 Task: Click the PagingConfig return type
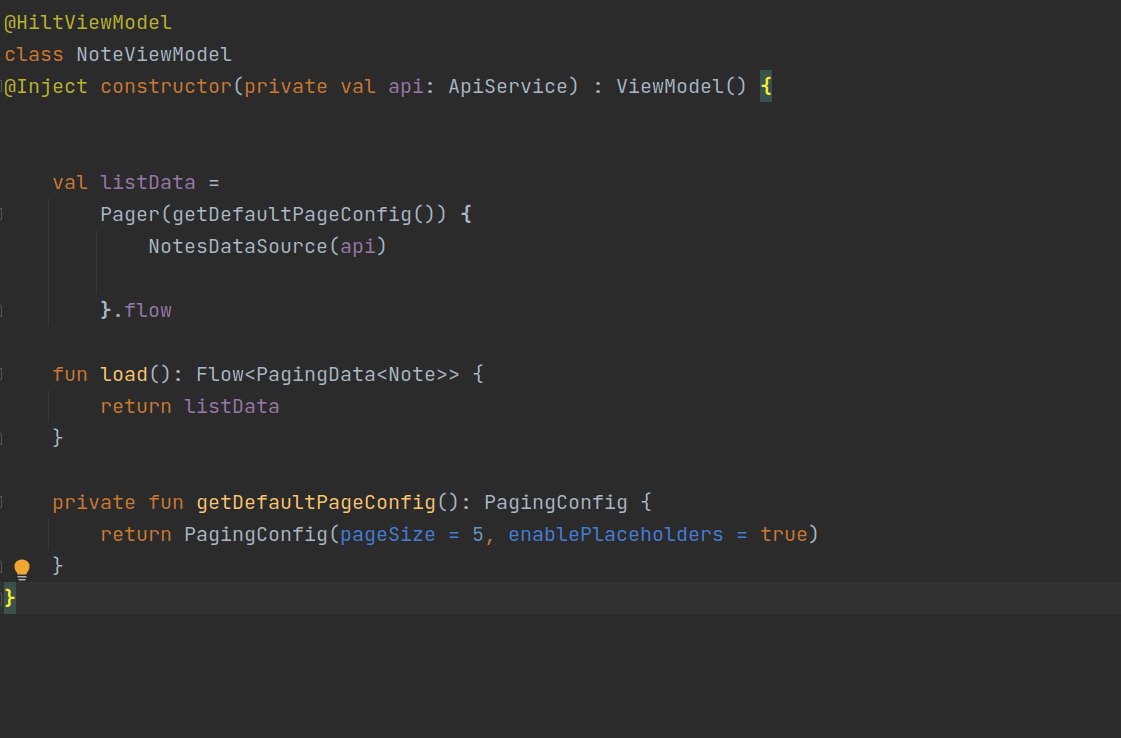pos(555,503)
